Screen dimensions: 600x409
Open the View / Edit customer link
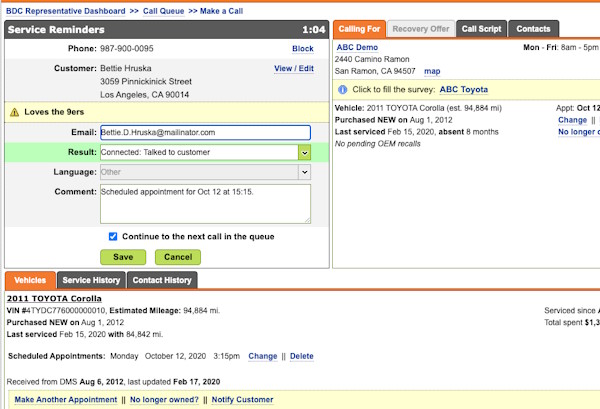(293, 69)
